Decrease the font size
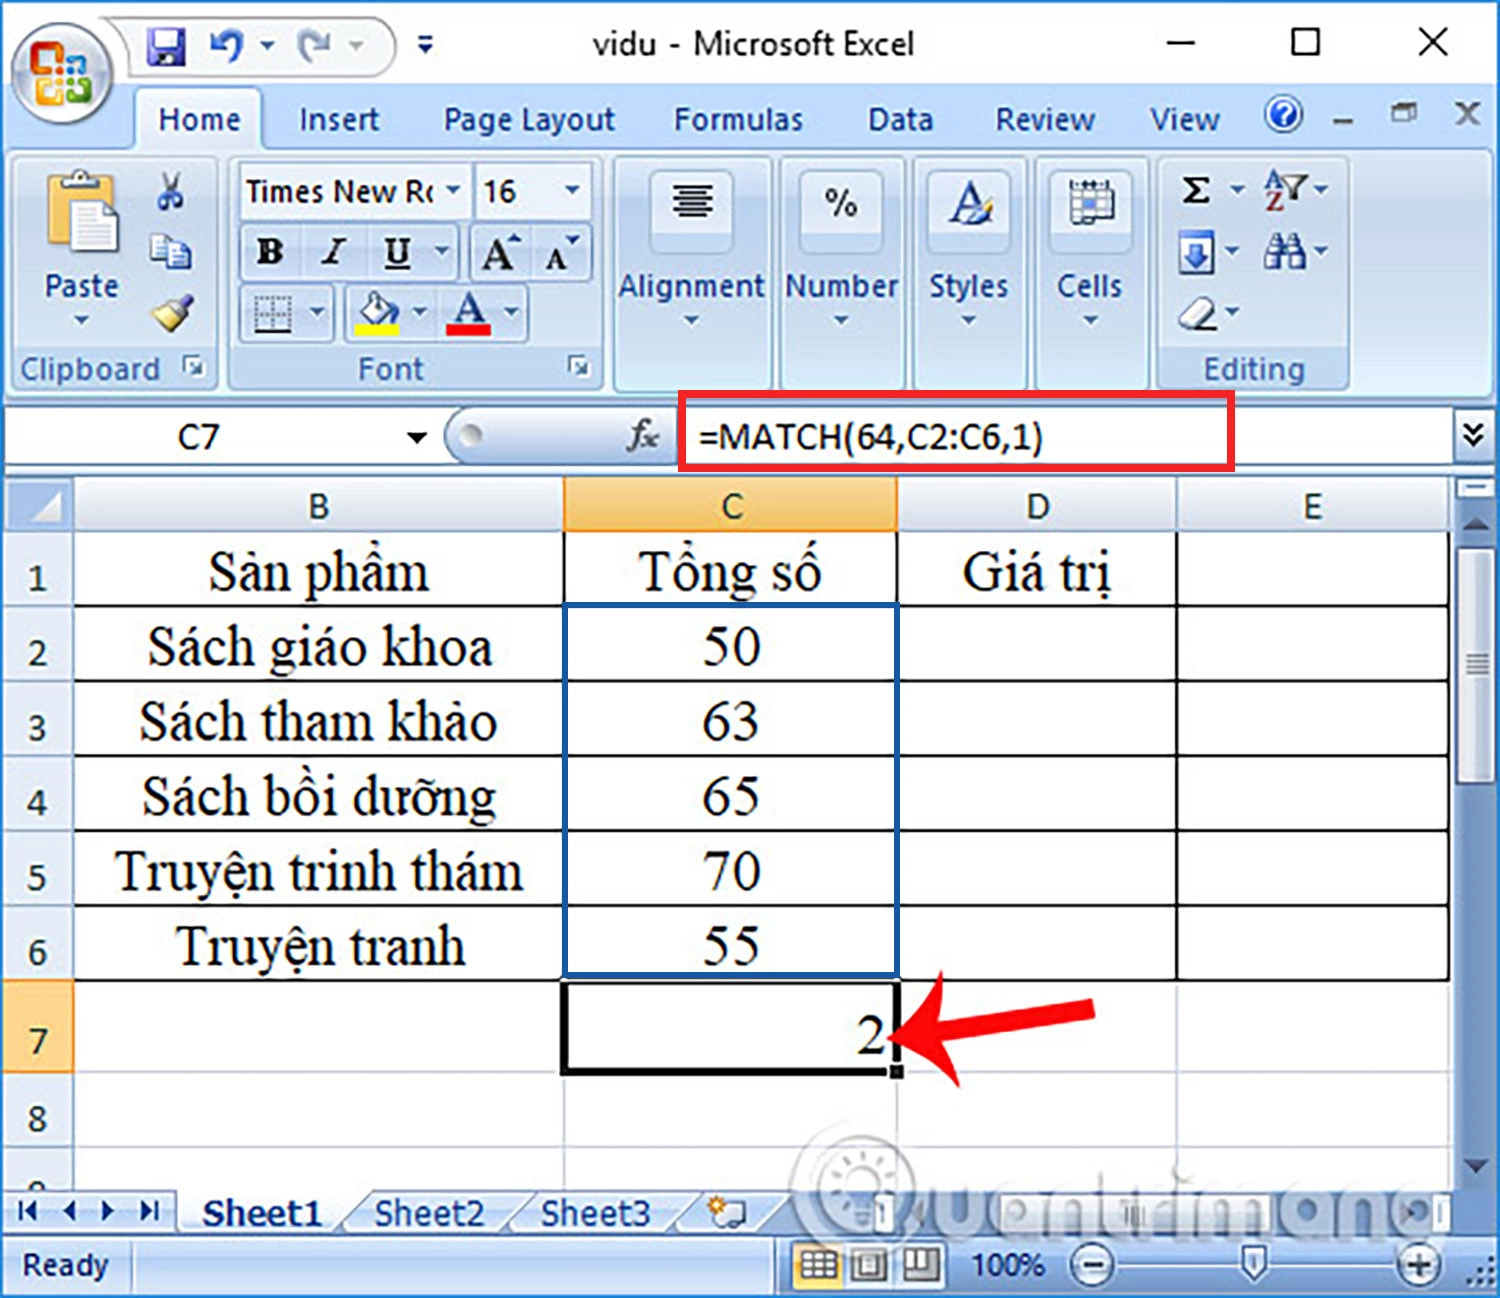The height and width of the screenshot is (1298, 1500). 560,253
